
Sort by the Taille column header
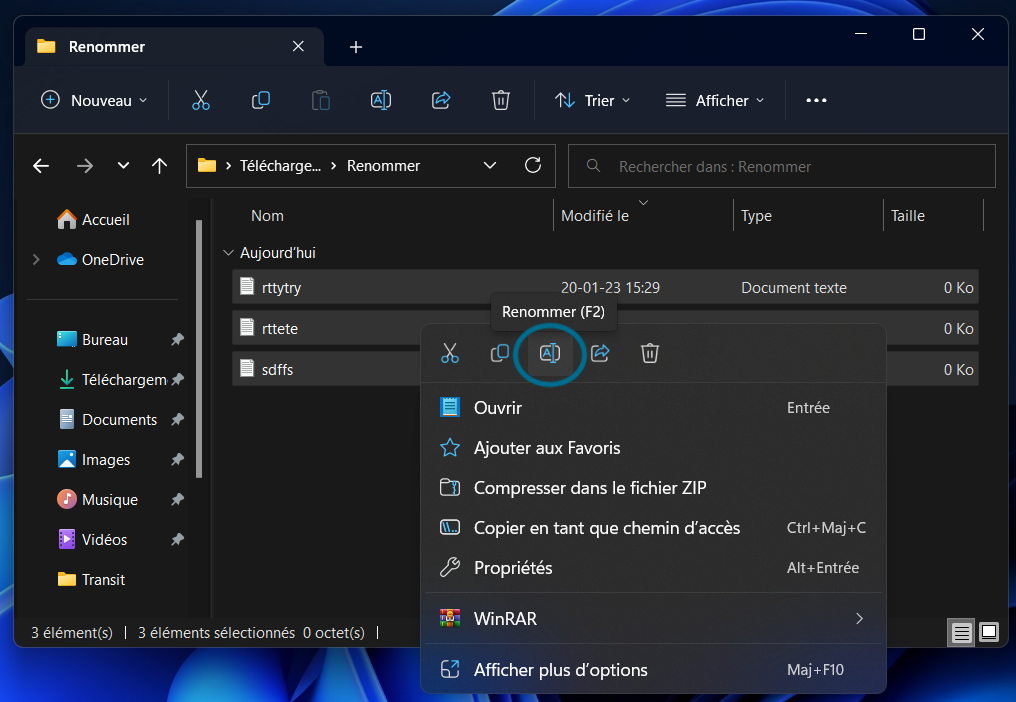907,216
